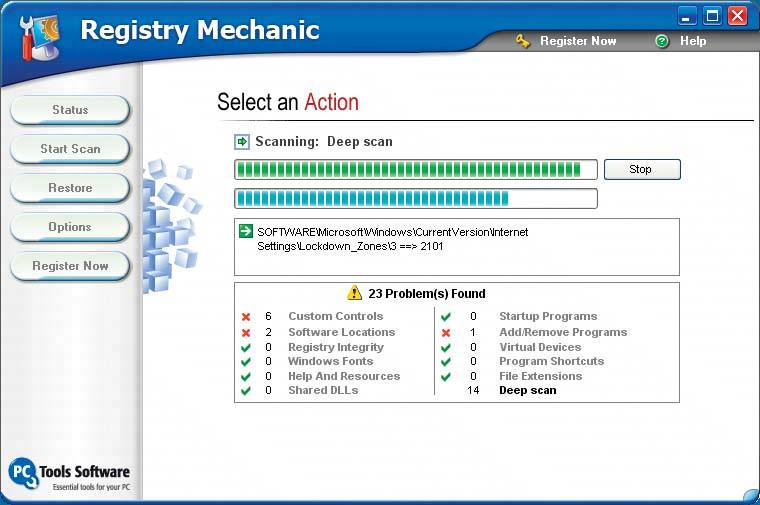Click the green arrow icon beside Scanning

(242, 141)
